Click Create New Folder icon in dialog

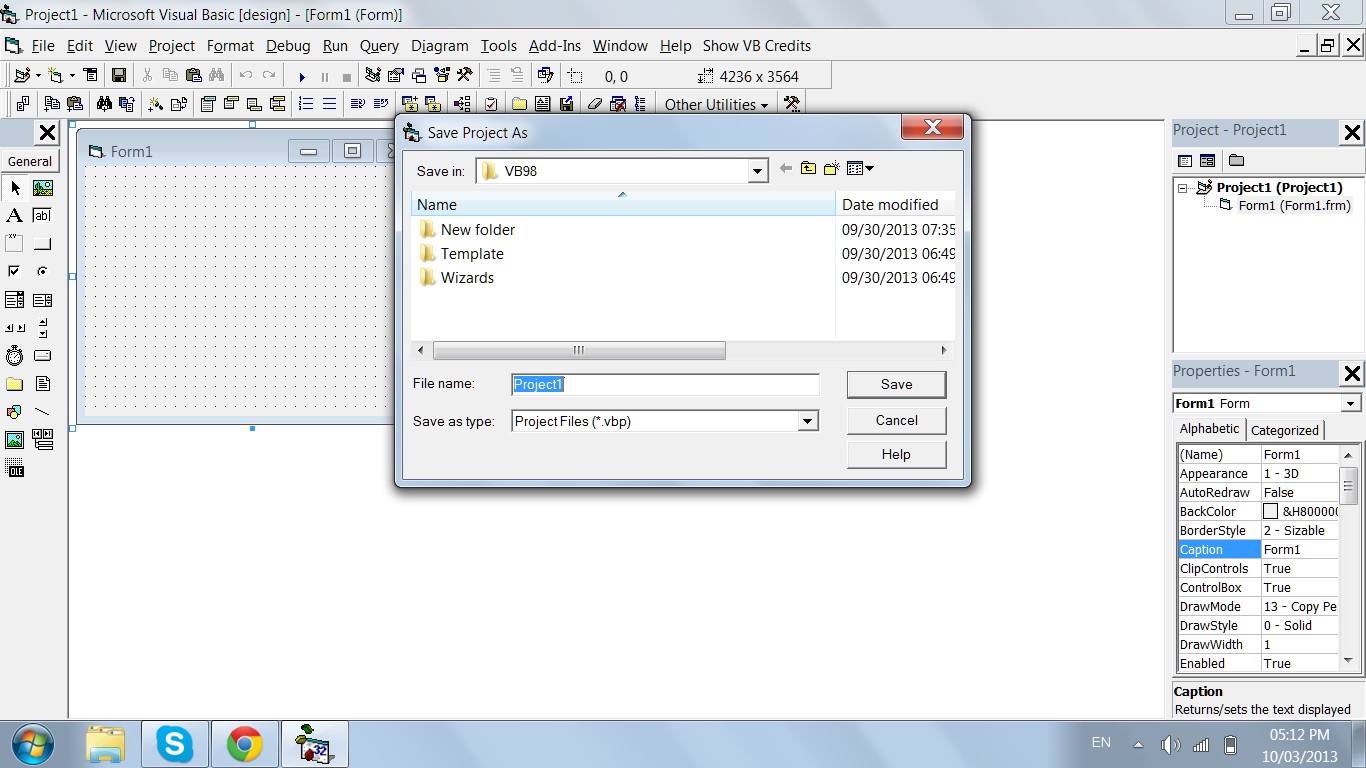click(x=831, y=169)
